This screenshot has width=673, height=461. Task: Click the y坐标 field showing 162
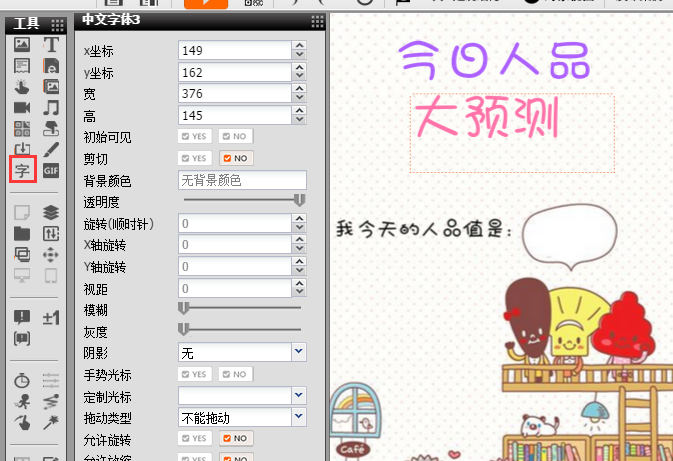(235, 72)
